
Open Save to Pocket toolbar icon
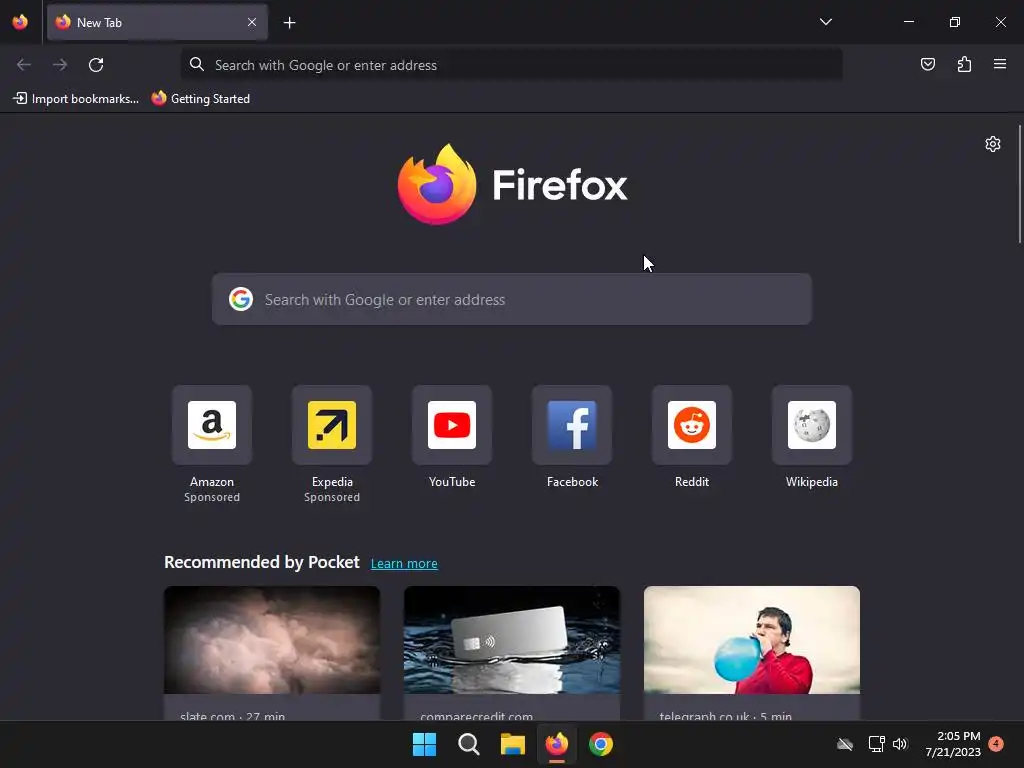pos(927,64)
